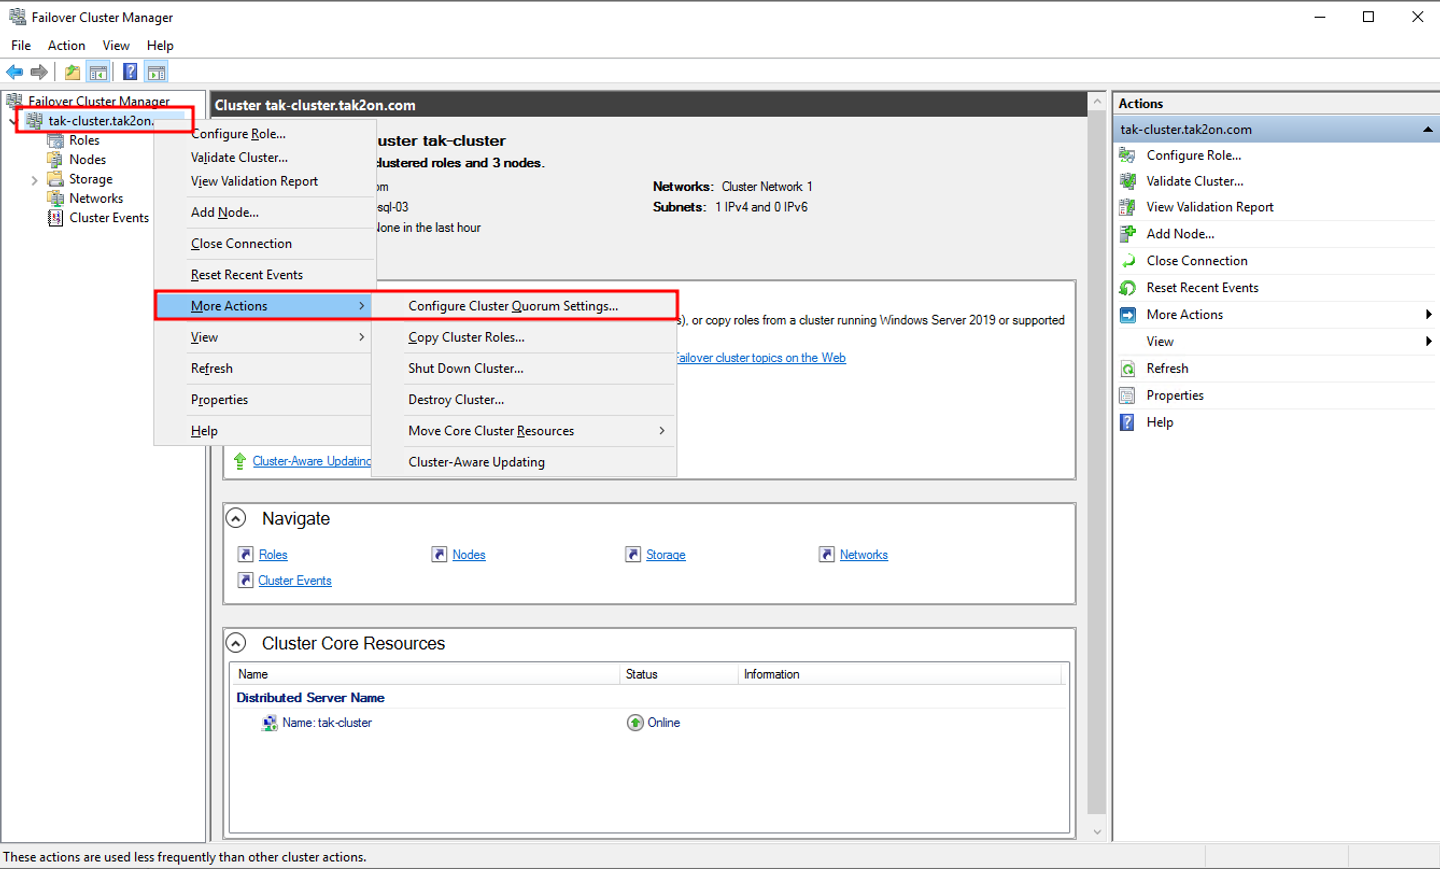Open the Networks link under Navigate
Screen dimensions: 1440x869
tap(864, 555)
